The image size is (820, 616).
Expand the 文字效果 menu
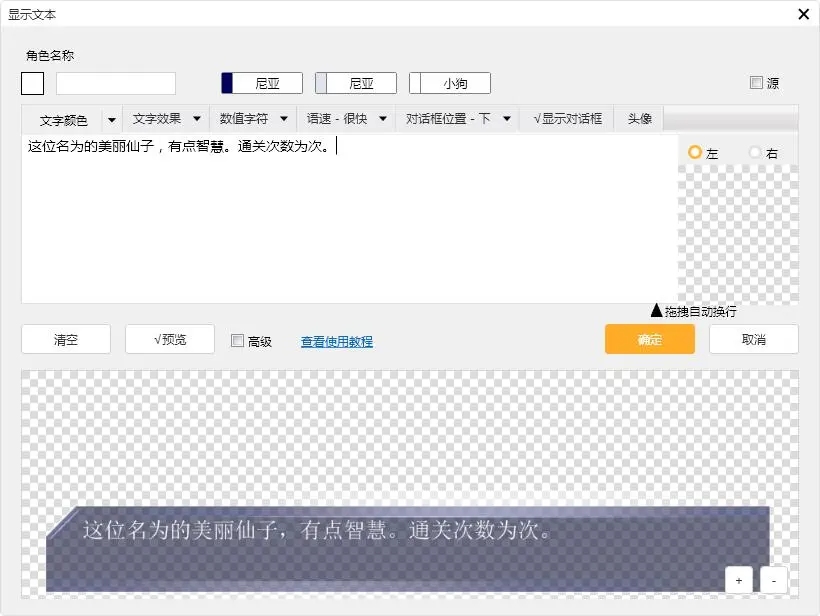[166, 118]
